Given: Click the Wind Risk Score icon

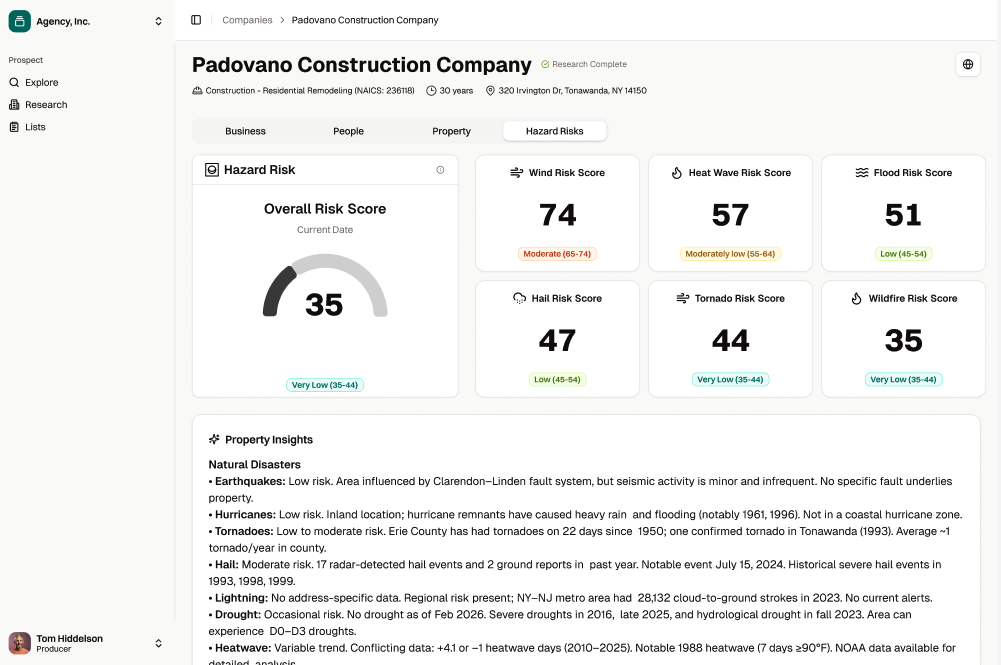Looking at the screenshot, I should click(517, 173).
